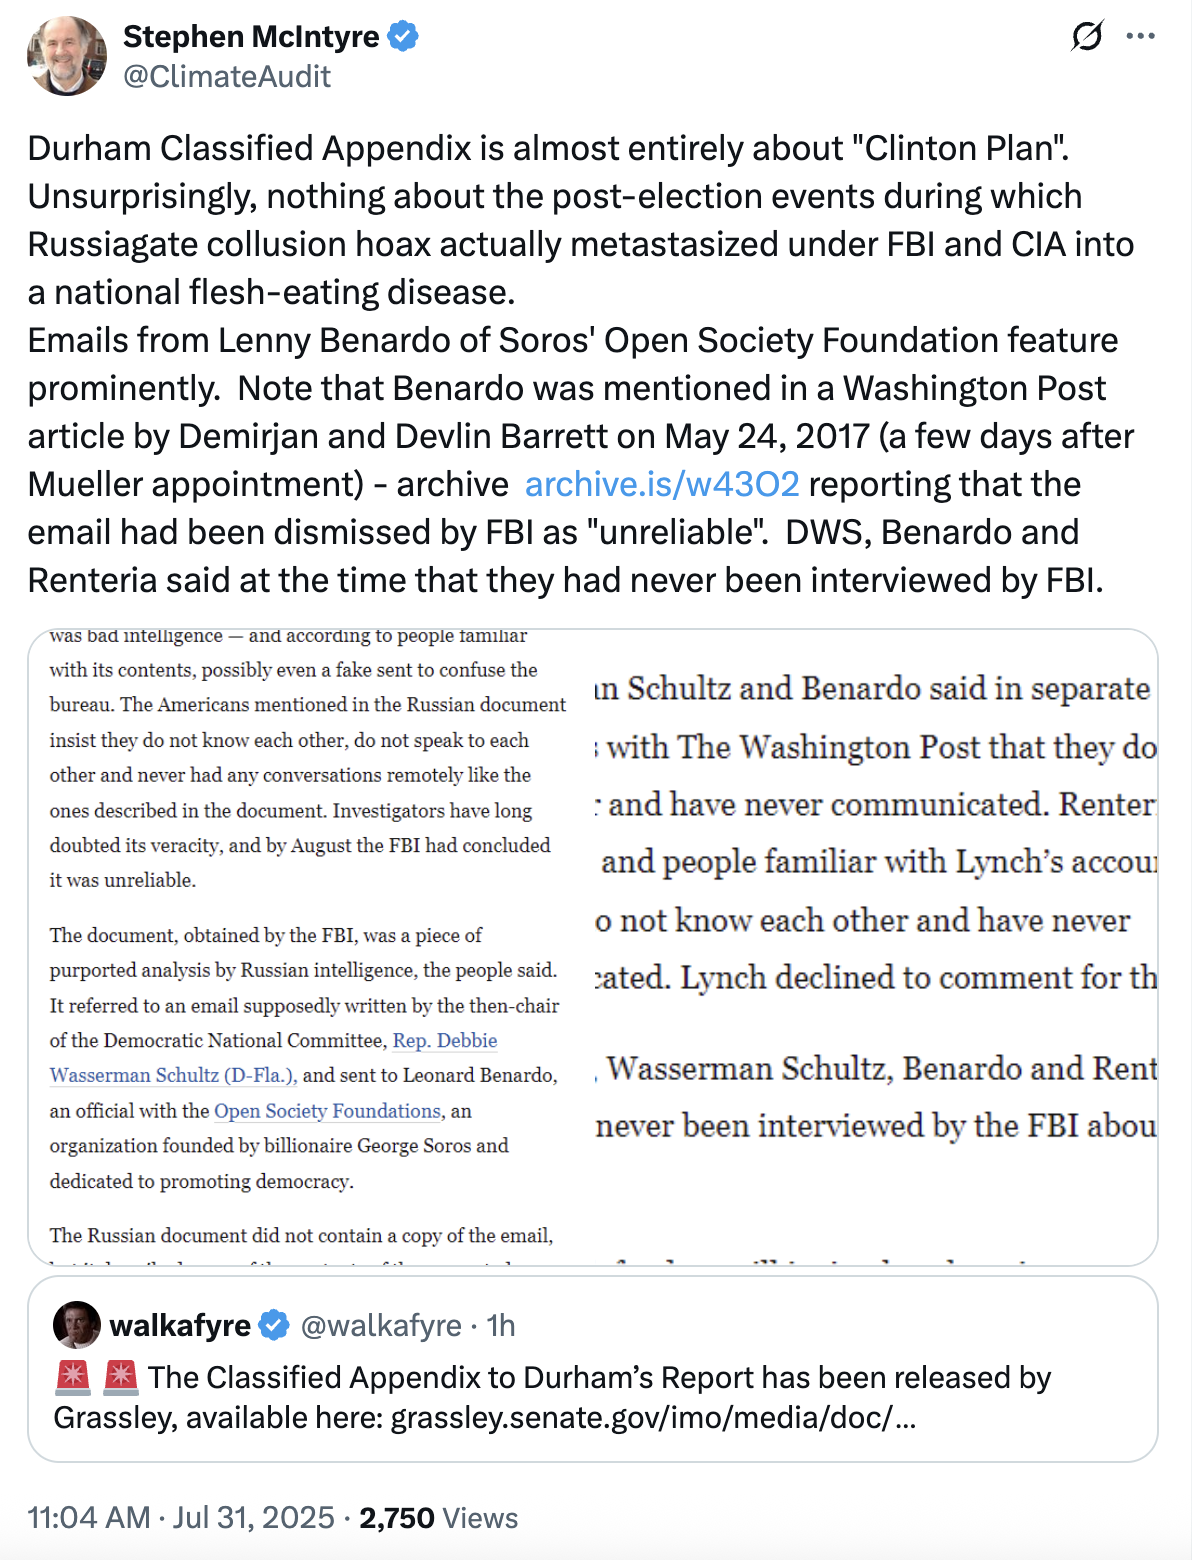Click walkafyre's avatar in quoted post
The height and width of the screenshot is (1560, 1192).
coord(77,1325)
